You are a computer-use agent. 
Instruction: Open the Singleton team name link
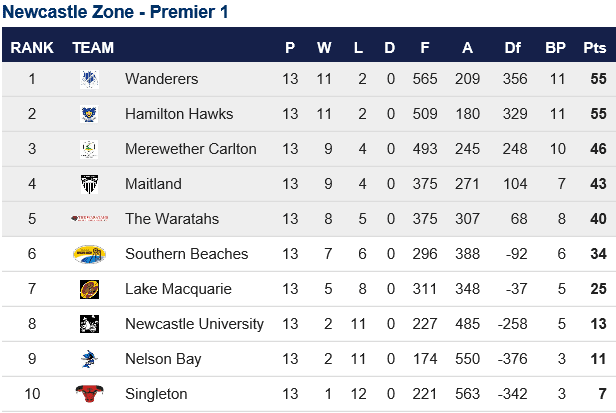click(156, 394)
